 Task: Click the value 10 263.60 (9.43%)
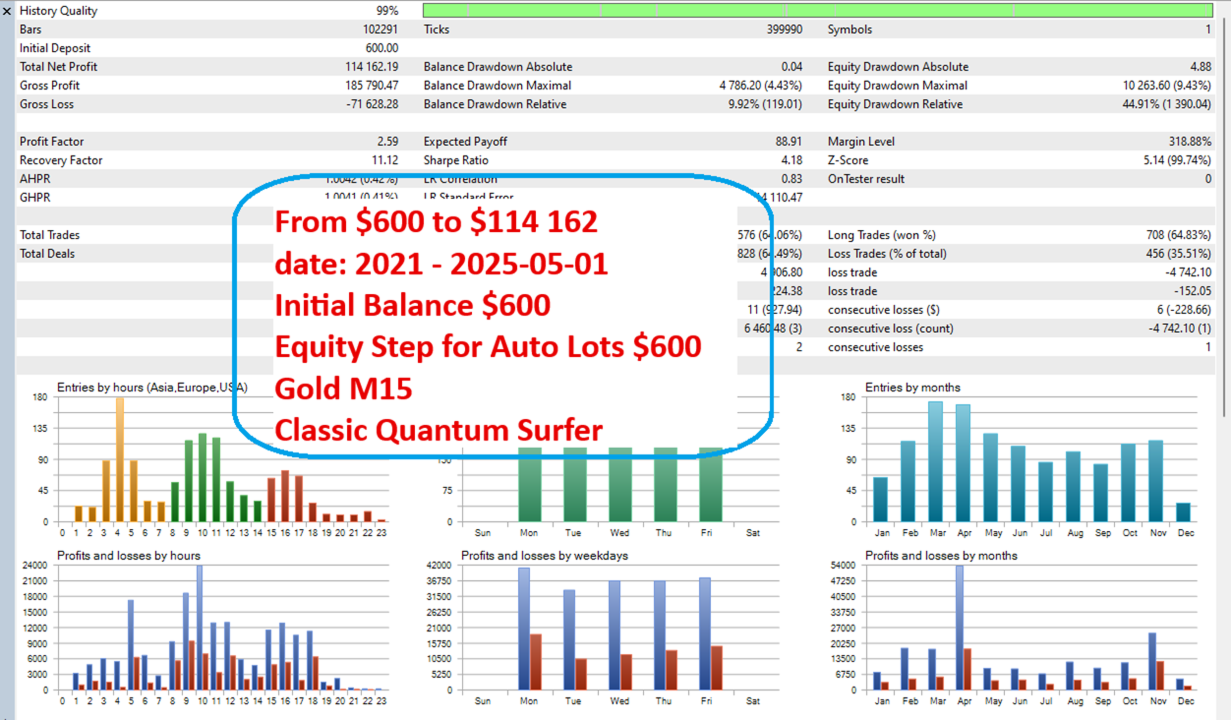1167,86
